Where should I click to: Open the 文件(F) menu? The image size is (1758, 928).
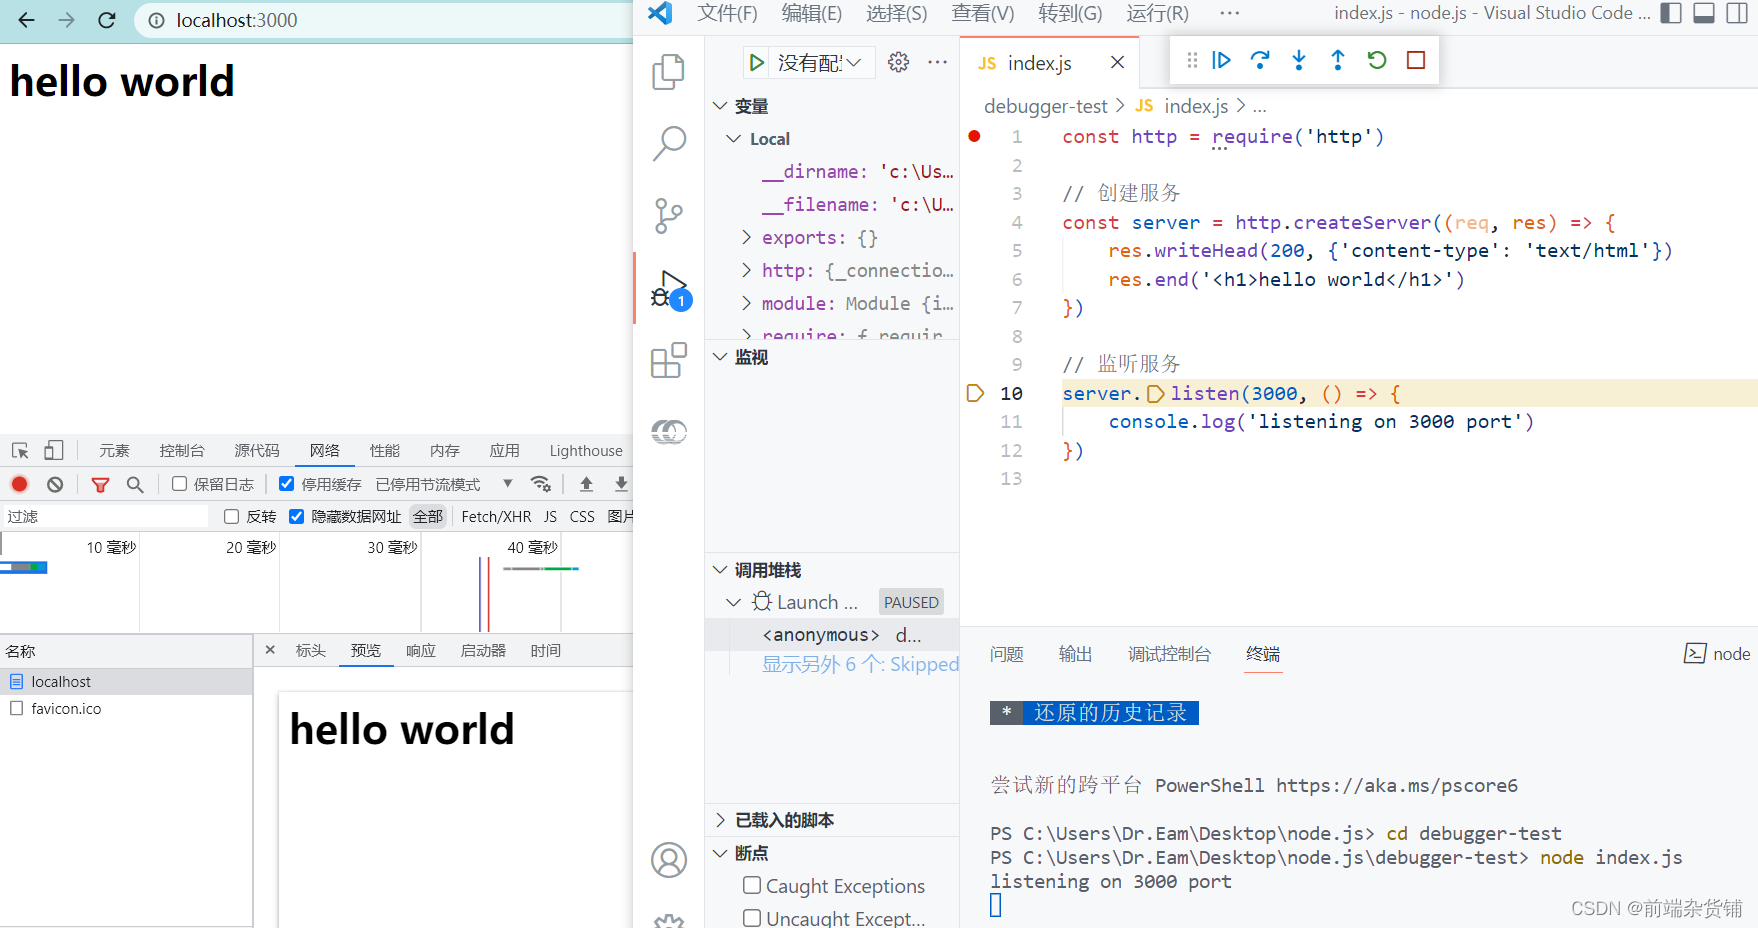pos(727,13)
